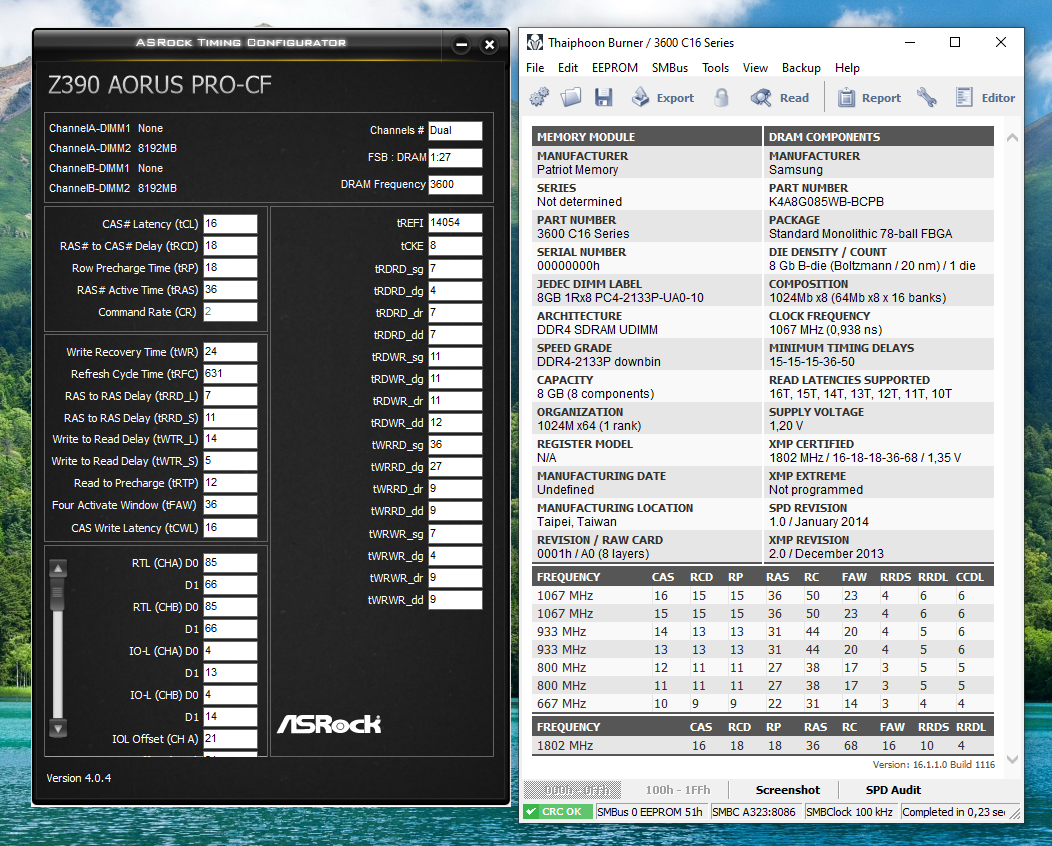The width and height of the screenshot is (1052, 846).
Task: Click the RTL (CHA) D0 field
Action: coord(230,563)
